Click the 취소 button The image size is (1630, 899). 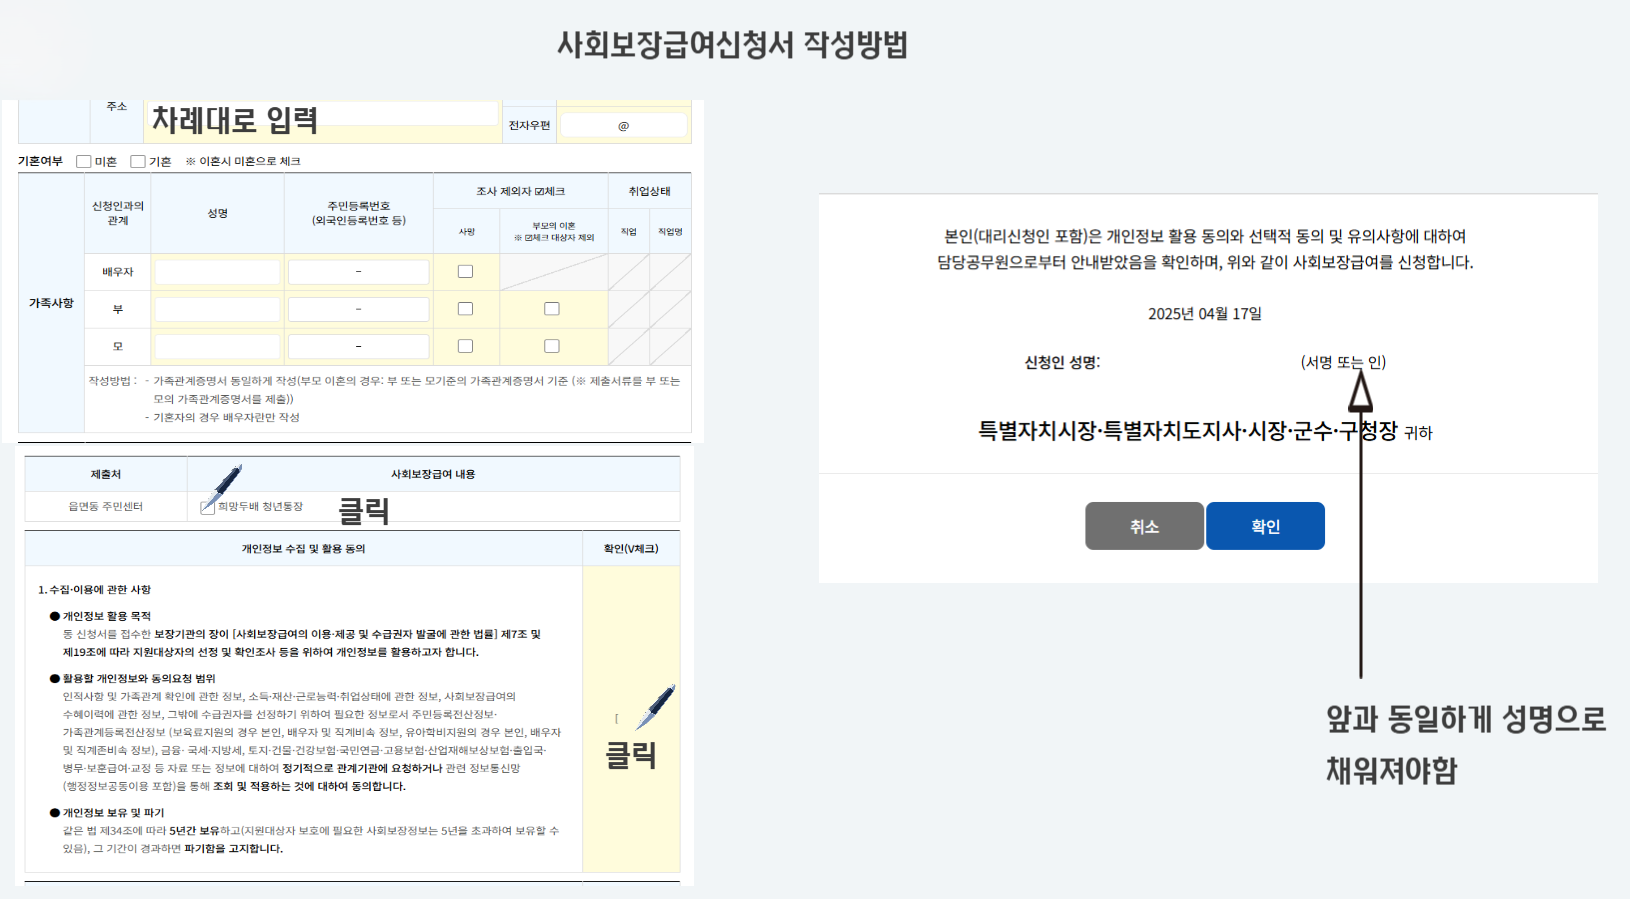coord(1144,526)
